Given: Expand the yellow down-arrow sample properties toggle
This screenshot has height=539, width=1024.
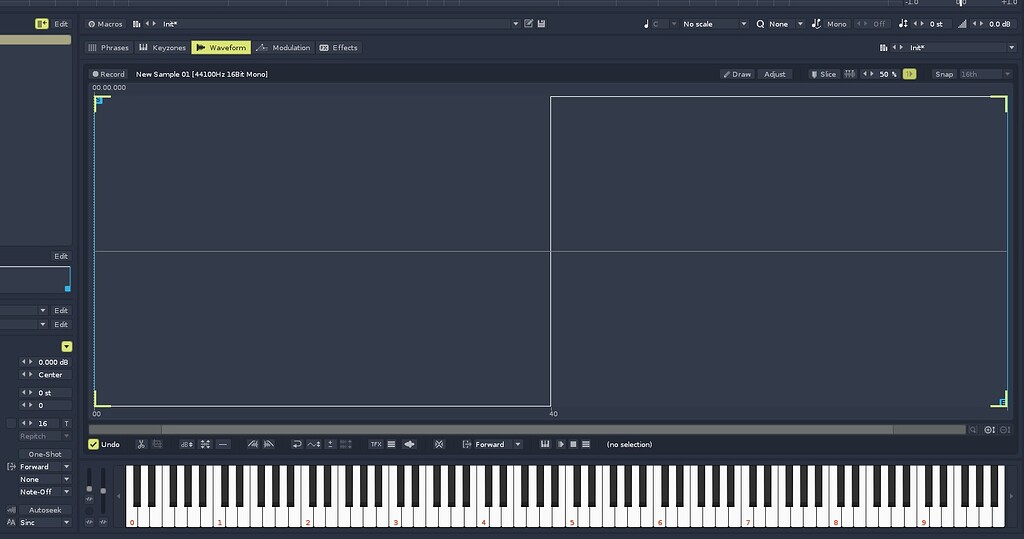Looking at the screenshot, I should pyautogui.click(x=67, y=346).
